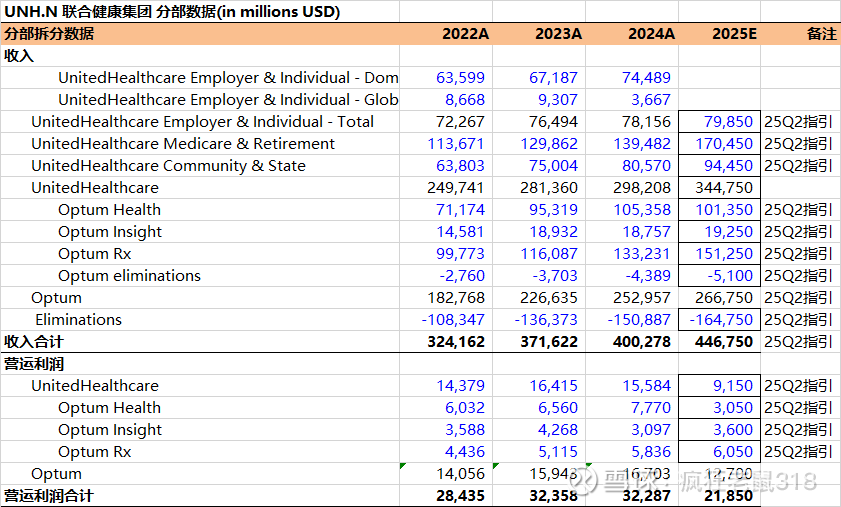Click the 2025E cell showing 79,850
The height and width of the screenshot is (507, 841).
click(x=728, y=122)
